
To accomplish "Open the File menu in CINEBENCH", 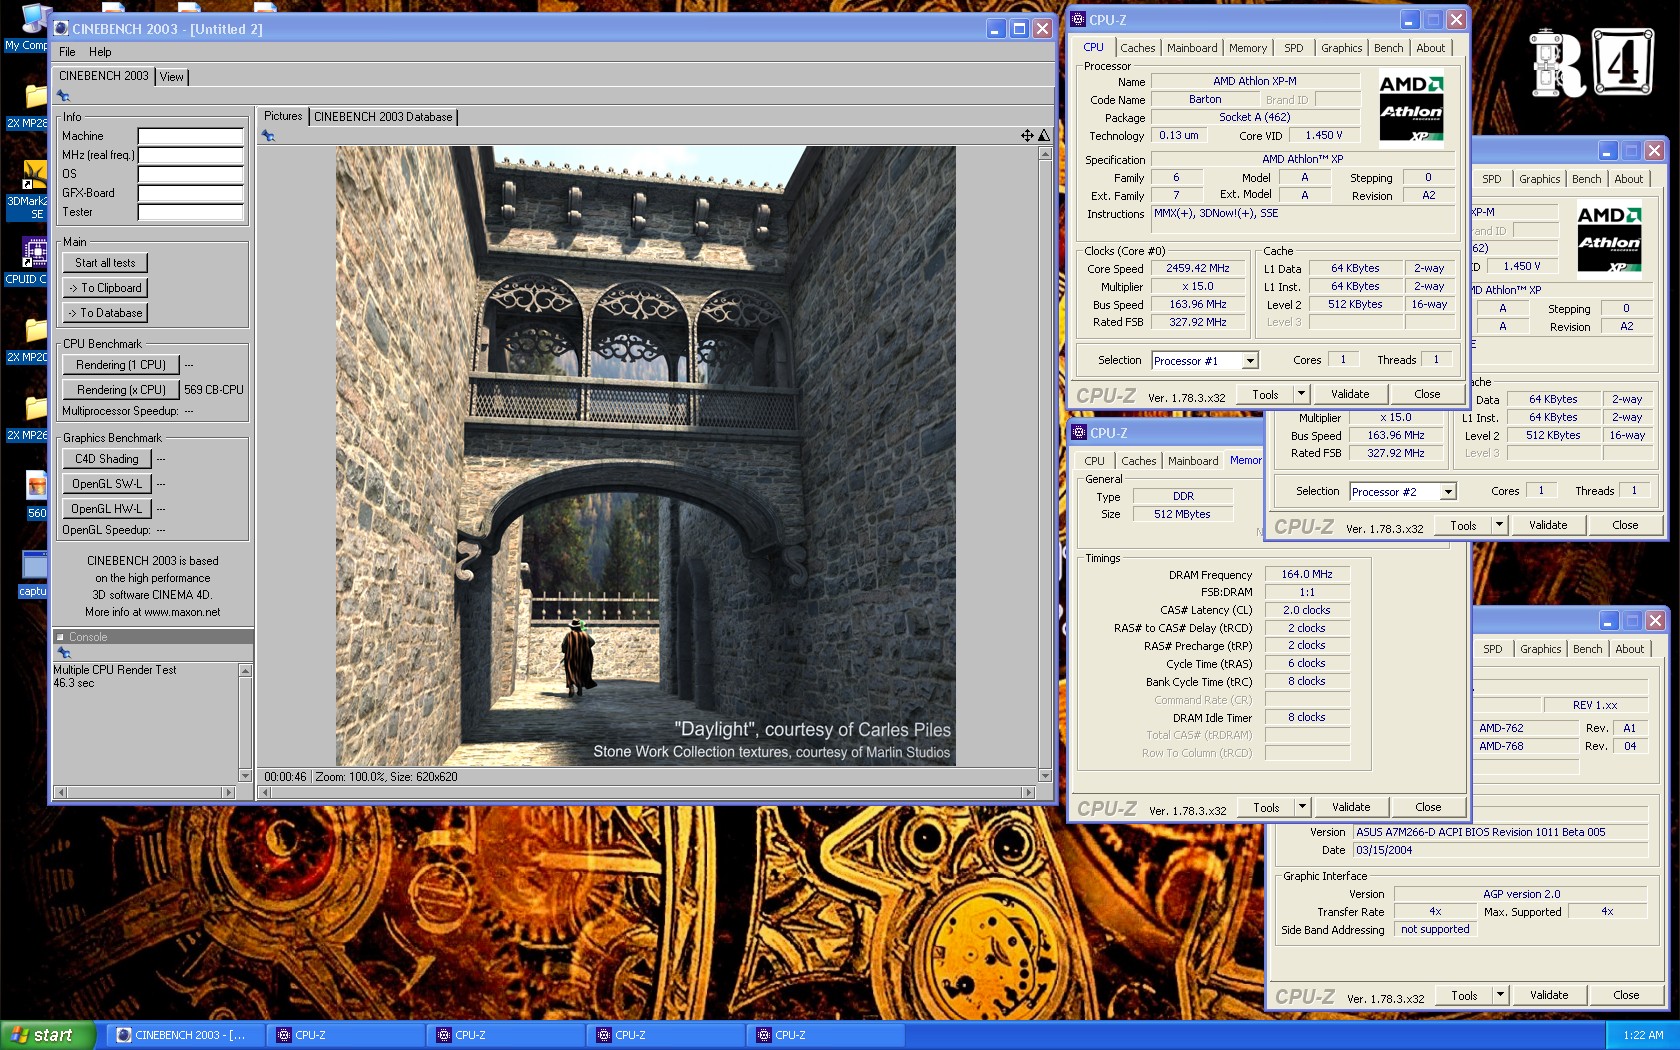I will pos(67,52).
